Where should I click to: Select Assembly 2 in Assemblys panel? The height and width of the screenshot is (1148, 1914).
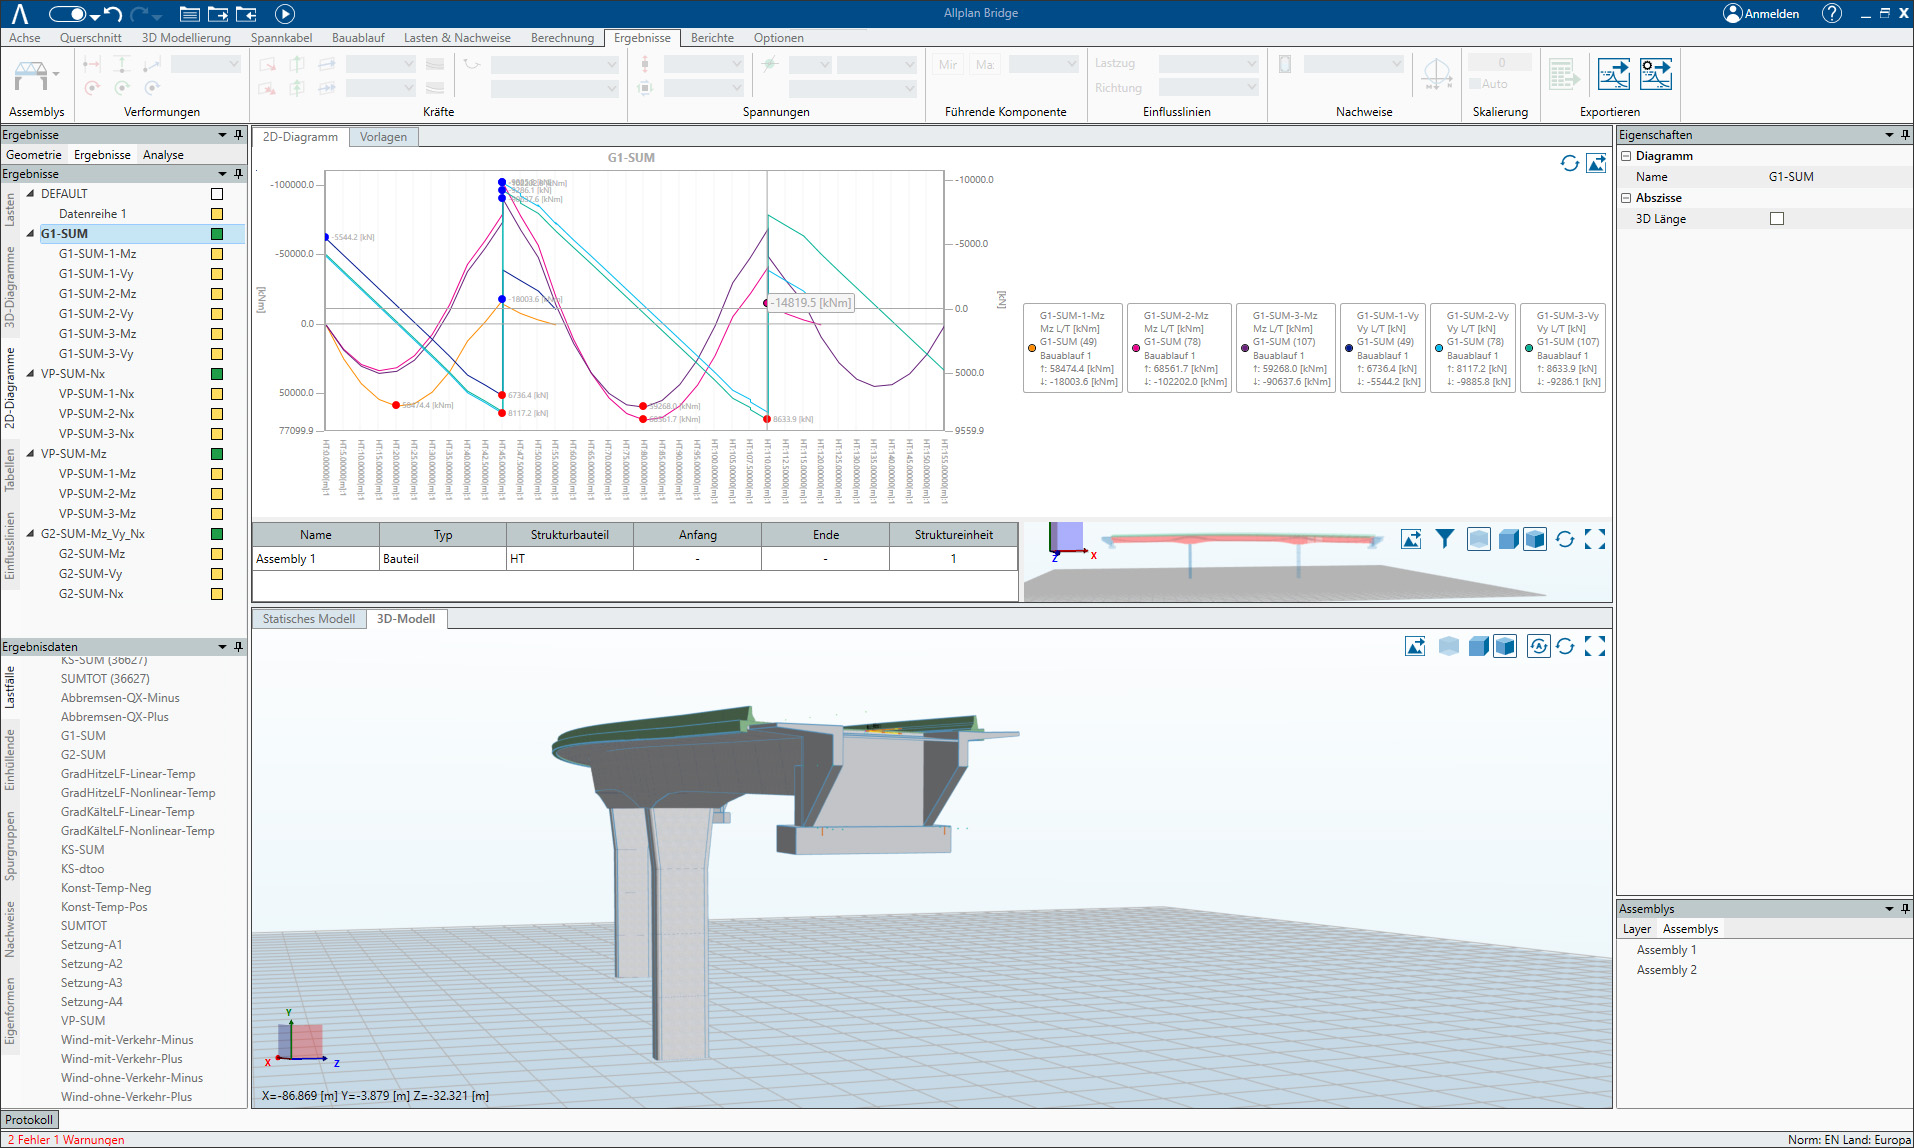[x=1666, y=970]
